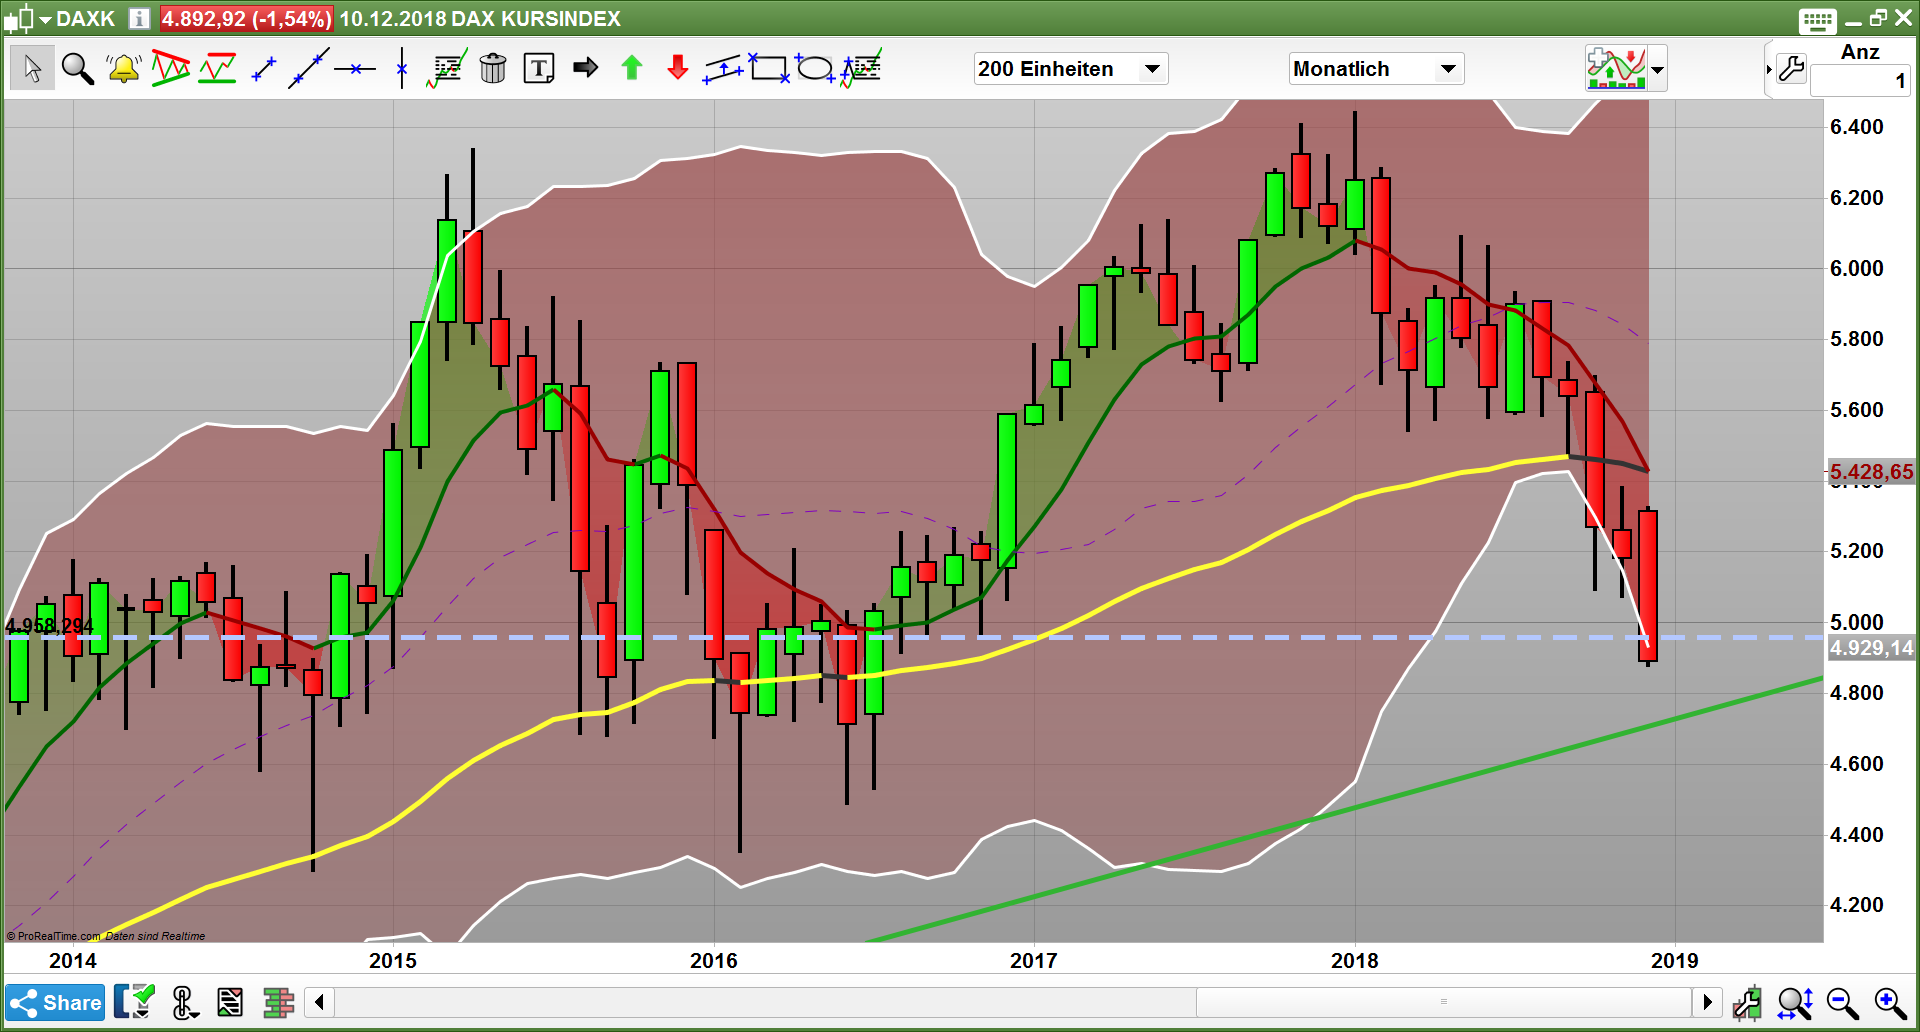Image resolution: width=1920 pixels, height=1032 pixels.
Task: Select the text annotation tool
Action: (539, 68)
